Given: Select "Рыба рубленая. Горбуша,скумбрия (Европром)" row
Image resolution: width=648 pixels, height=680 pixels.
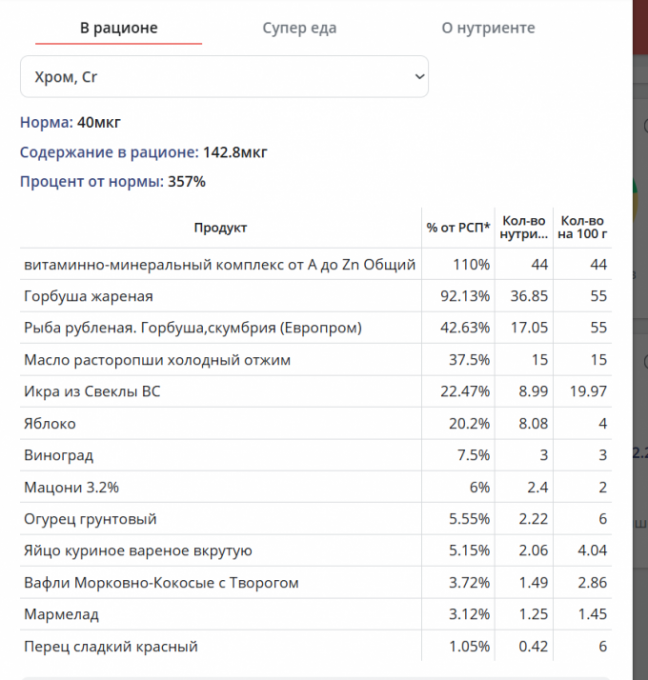Looking at the screenshot, I should 192,328.
